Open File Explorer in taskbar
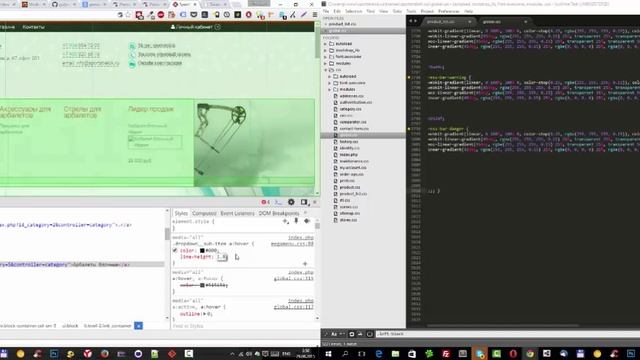The height and width of the screenshot is (360, 640). [395, 353]
